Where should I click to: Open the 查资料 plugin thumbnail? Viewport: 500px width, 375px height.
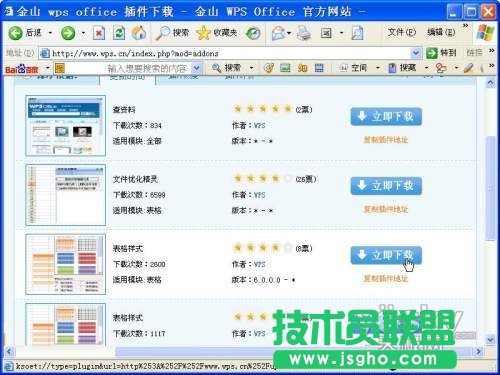coord(66,126)
